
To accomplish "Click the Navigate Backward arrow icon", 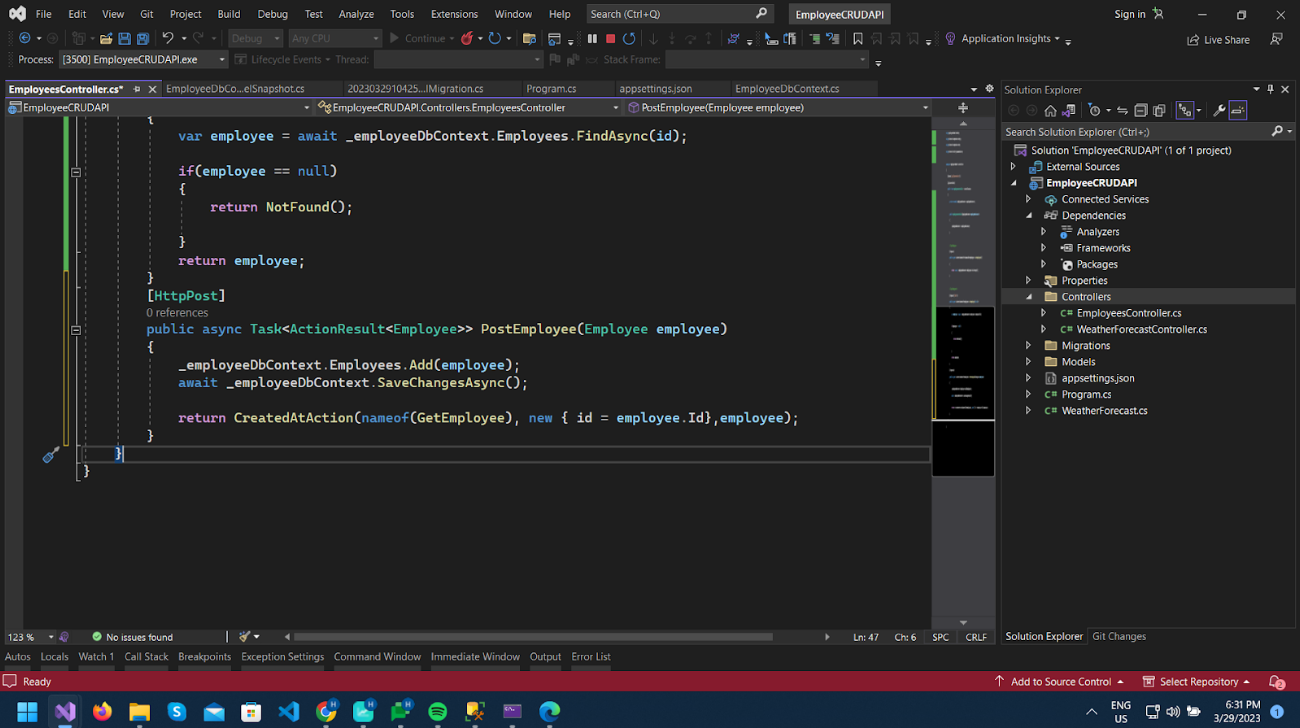I will (24, 38).
